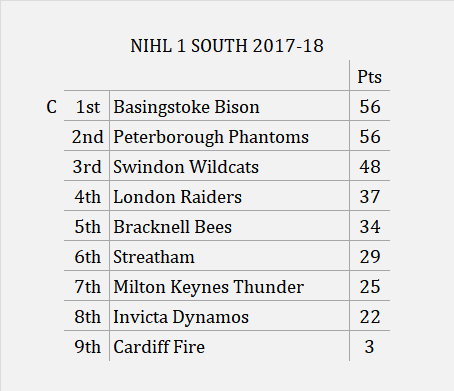Select Invicta Dynamos' 22 points value

click(x=370, y=317)
